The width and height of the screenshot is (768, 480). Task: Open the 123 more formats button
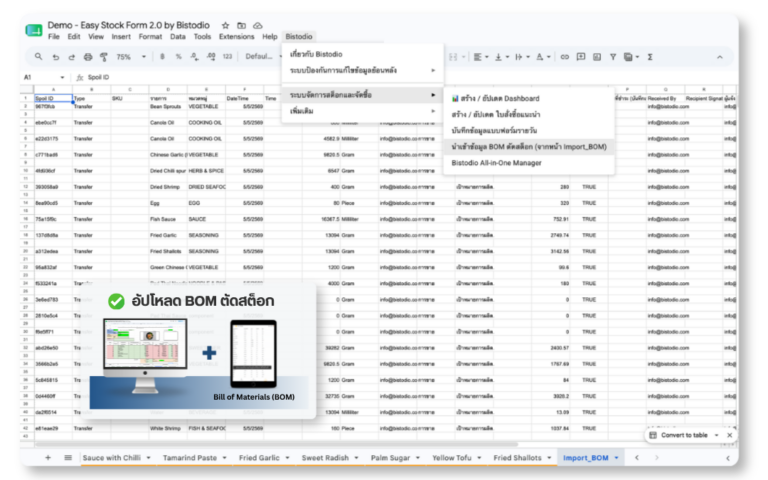click(x=227, y=57)
